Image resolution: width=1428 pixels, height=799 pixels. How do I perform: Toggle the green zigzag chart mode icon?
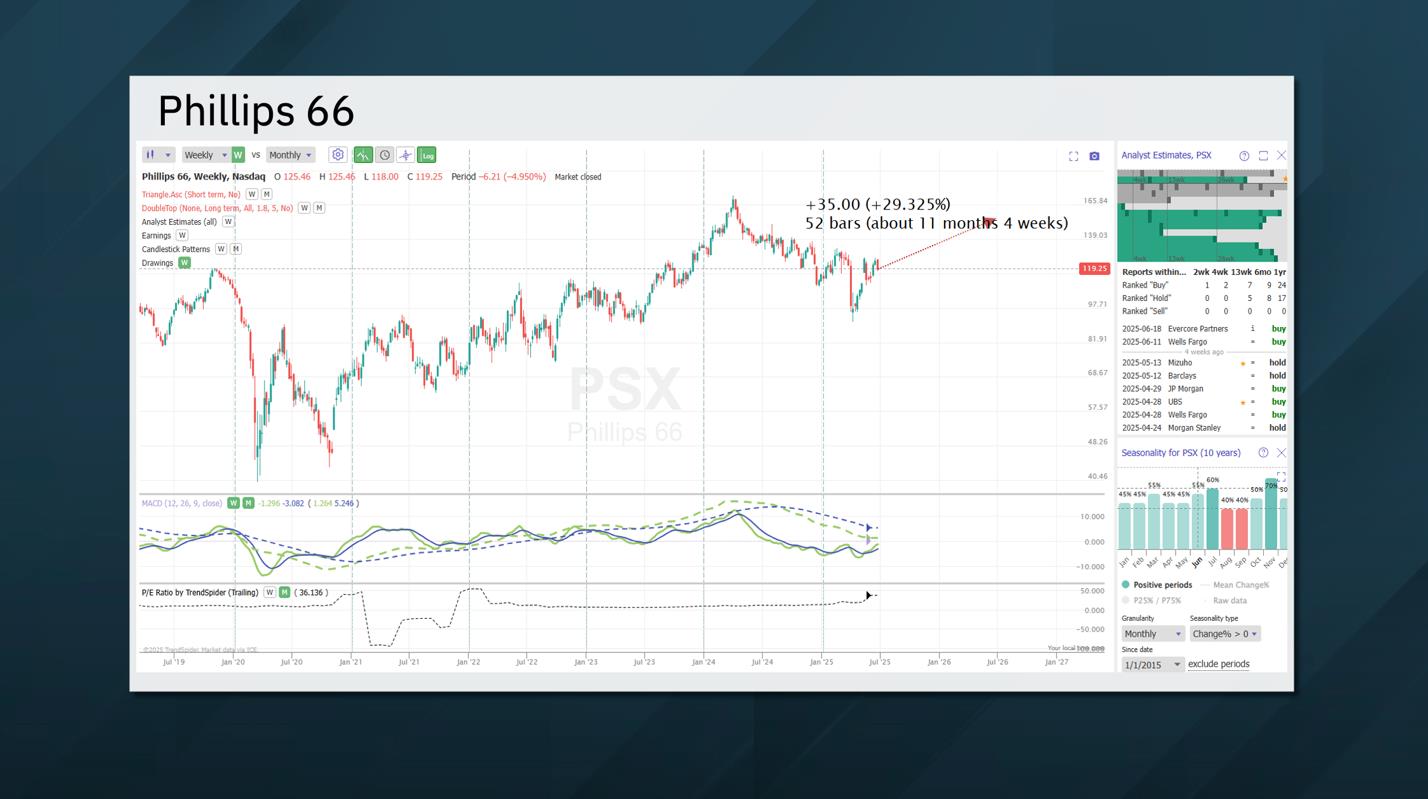(x=363, y=155)
